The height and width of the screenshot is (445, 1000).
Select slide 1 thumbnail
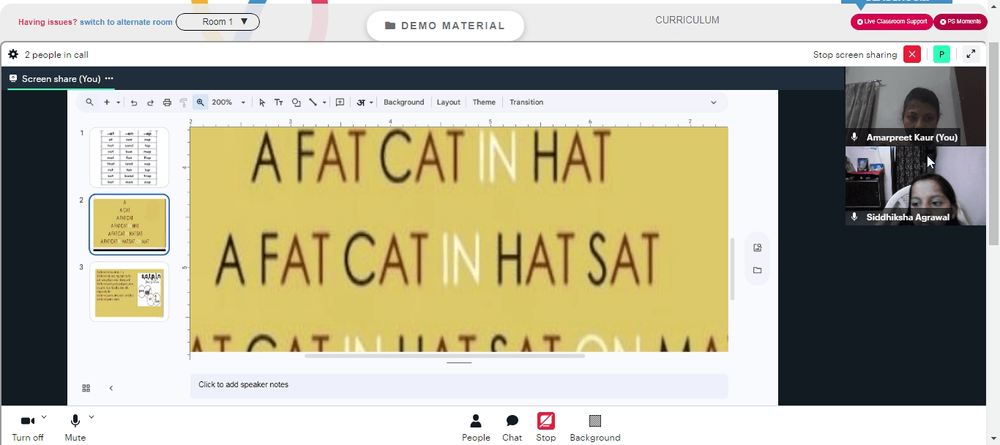(129, 157)
